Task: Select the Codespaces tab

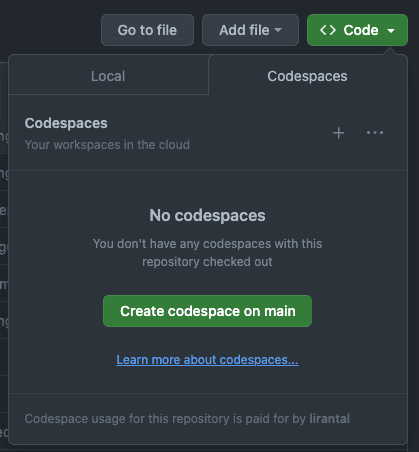Action: (307, 76)
